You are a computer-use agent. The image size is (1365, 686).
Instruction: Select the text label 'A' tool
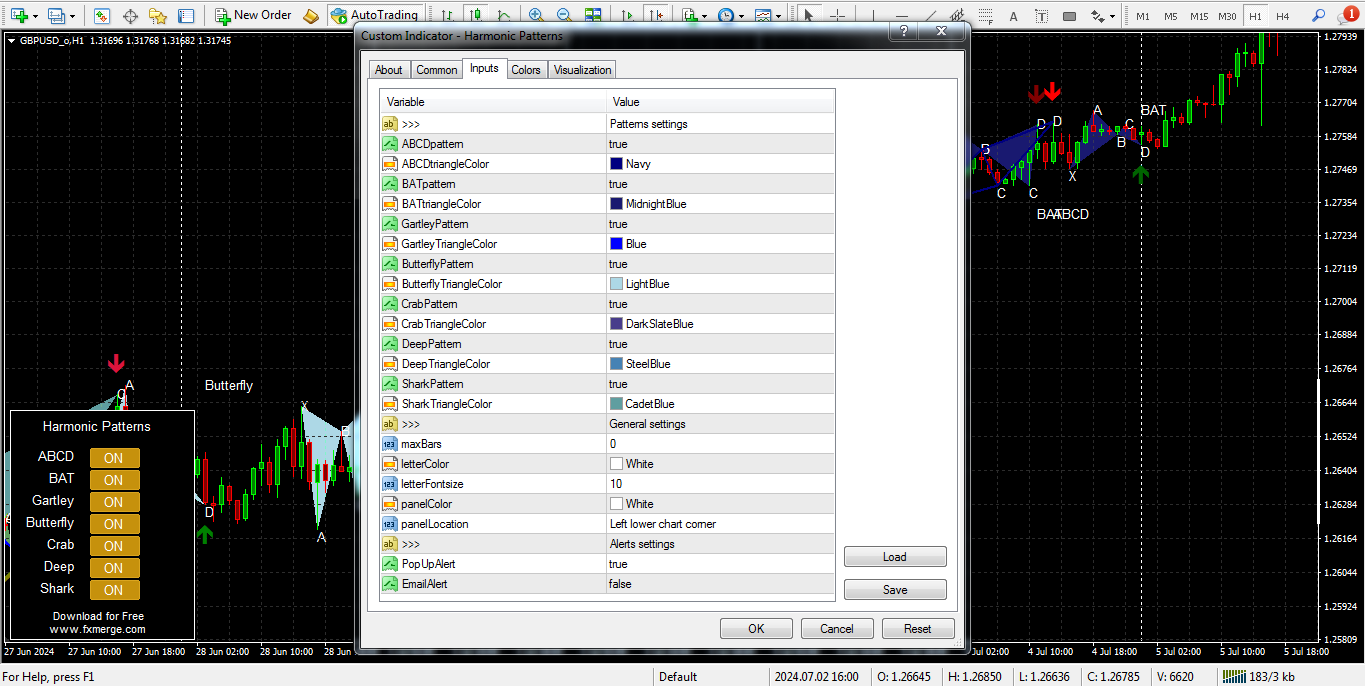(x=1013, y=15)
